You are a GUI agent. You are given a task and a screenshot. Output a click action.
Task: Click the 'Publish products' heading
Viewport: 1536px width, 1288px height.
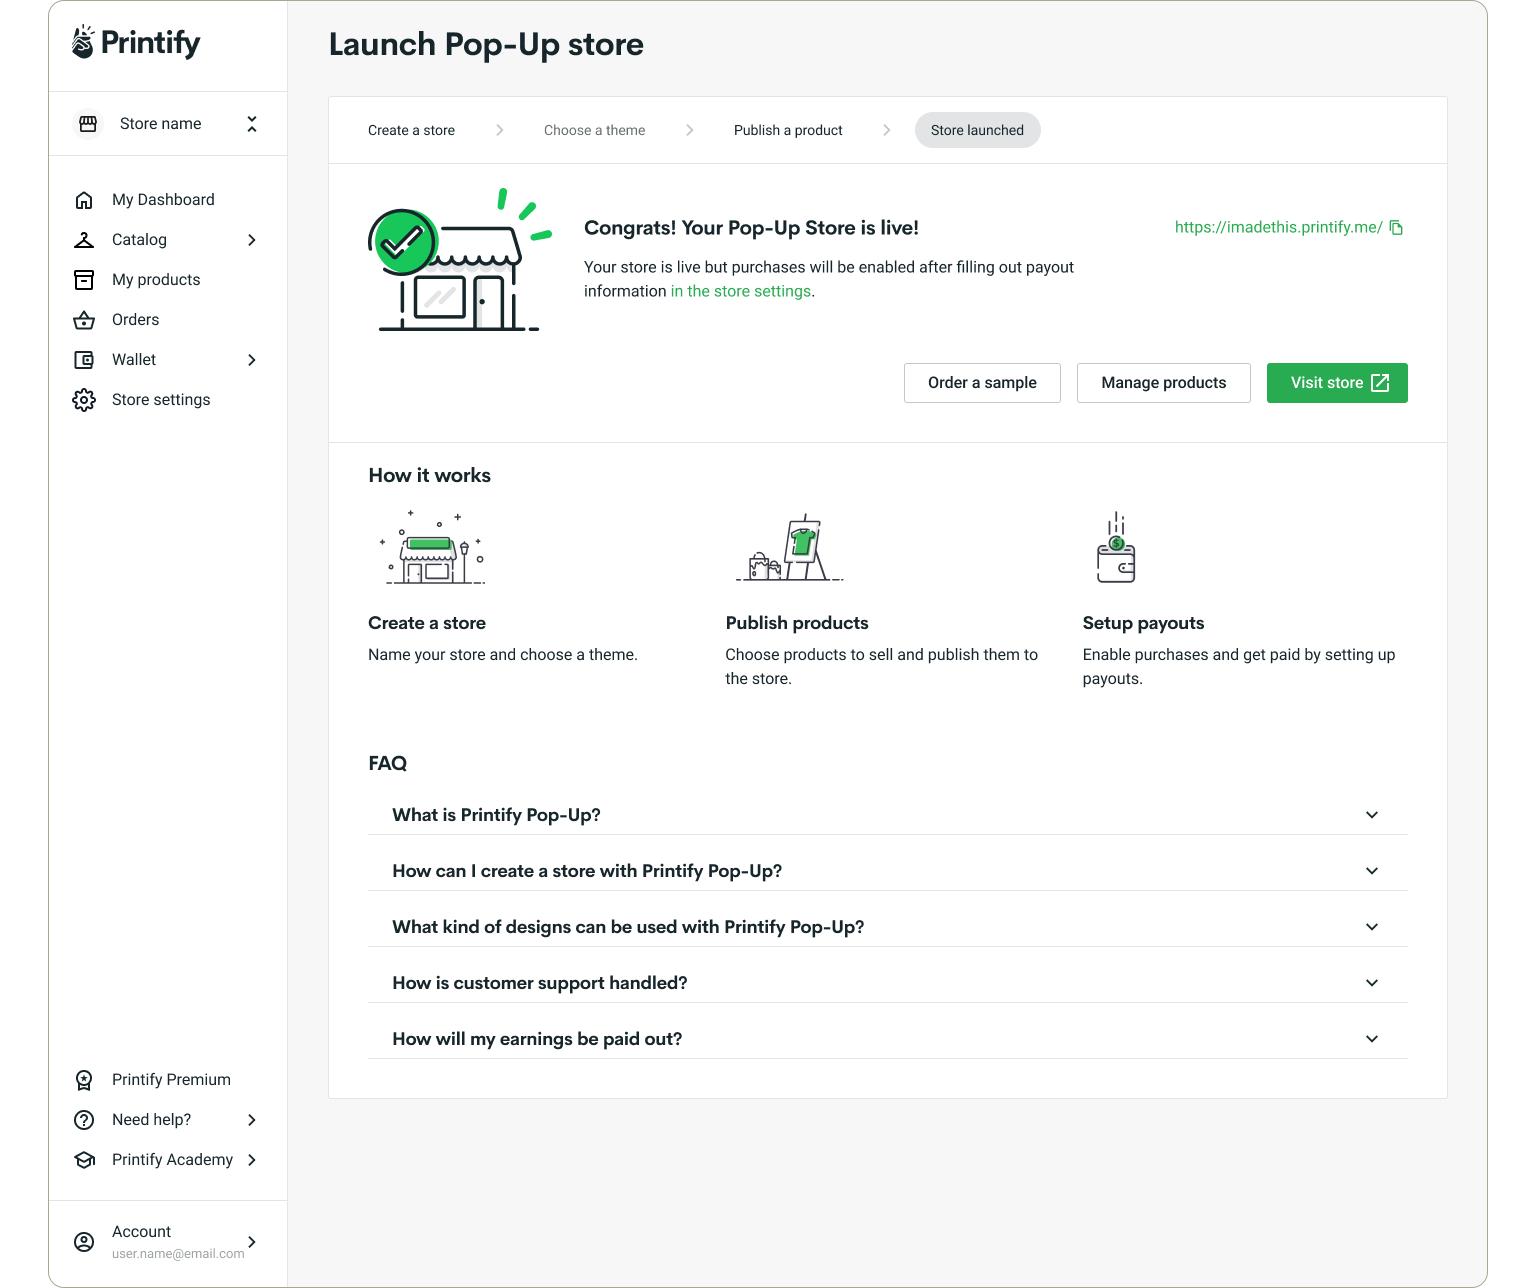(x=797, y=623)
